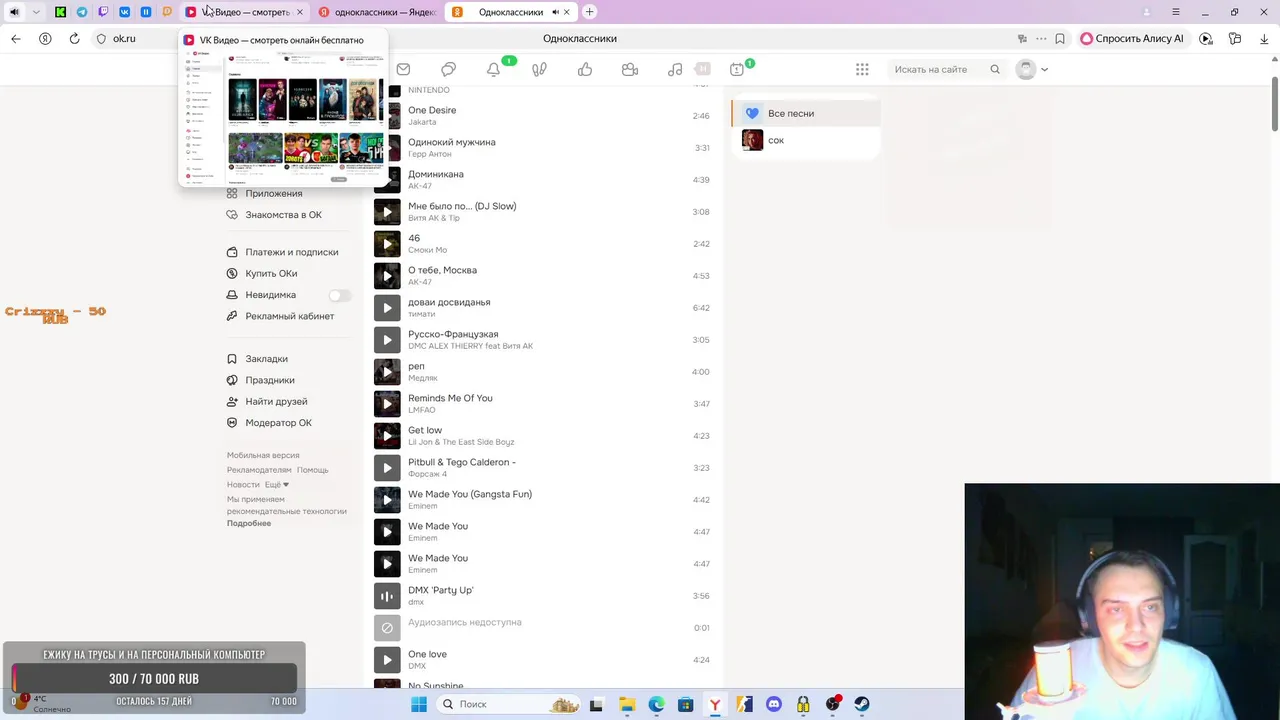The height and width of the screenshot is (720, 1280).
Task: Expand the 'Ещё' footer dropdown
Action: (276, 484)
